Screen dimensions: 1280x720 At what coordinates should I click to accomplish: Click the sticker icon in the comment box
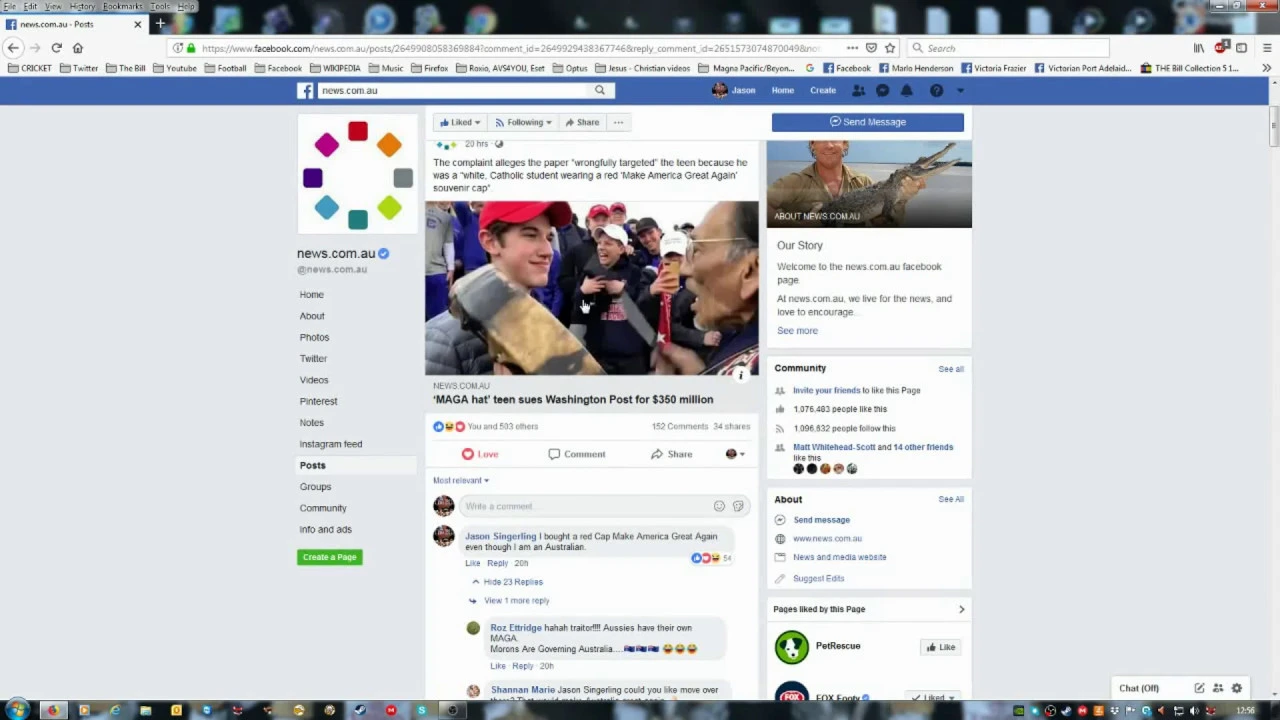click(x=738, y=506)
